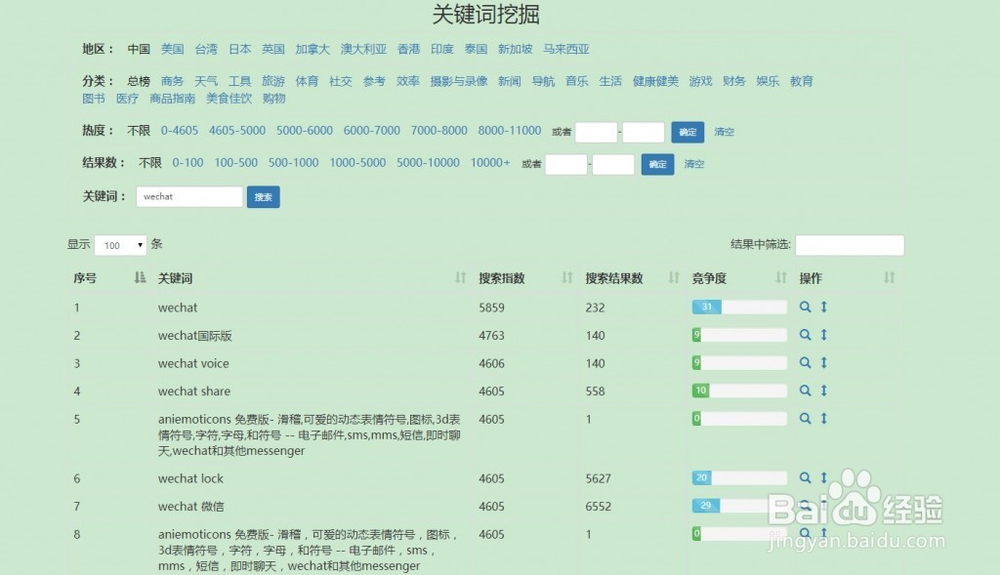Click the competition bar showing 20

[739, 477]
